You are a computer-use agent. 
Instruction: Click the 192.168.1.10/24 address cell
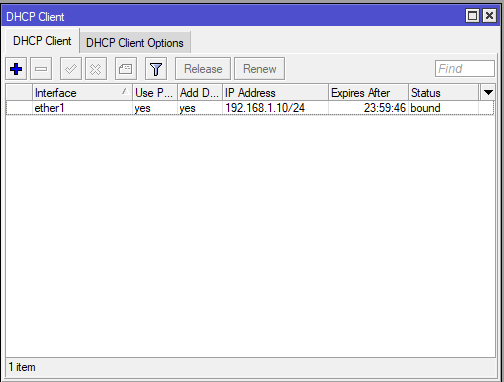[275, 108]
